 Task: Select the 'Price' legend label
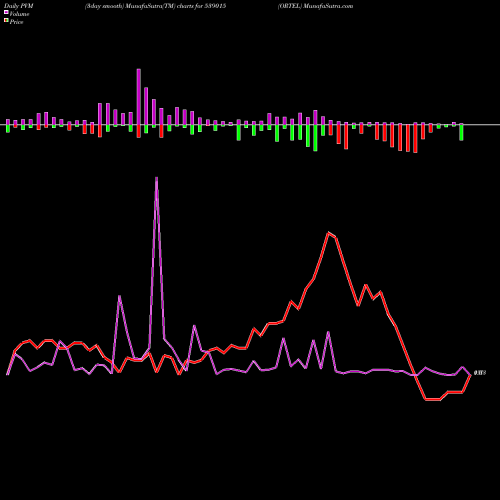click(x=16, y=22)
